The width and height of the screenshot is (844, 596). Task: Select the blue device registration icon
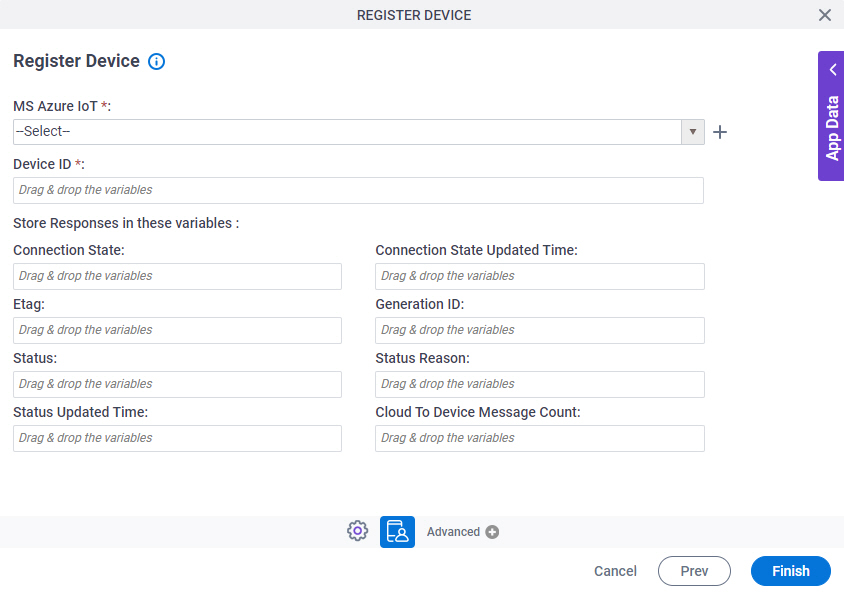coord(396,531)
